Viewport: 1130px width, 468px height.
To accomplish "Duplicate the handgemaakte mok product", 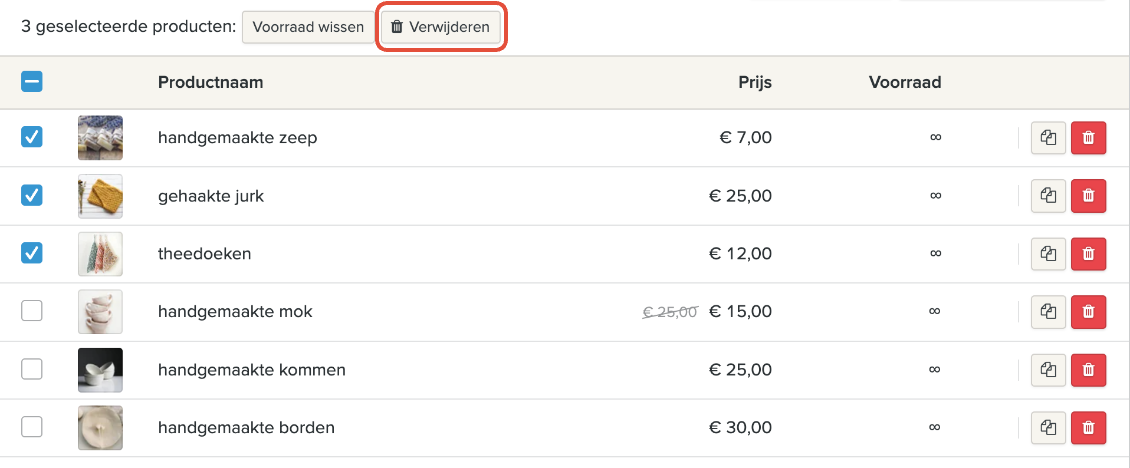I will pyautogui.click(x=1048, y=312).
